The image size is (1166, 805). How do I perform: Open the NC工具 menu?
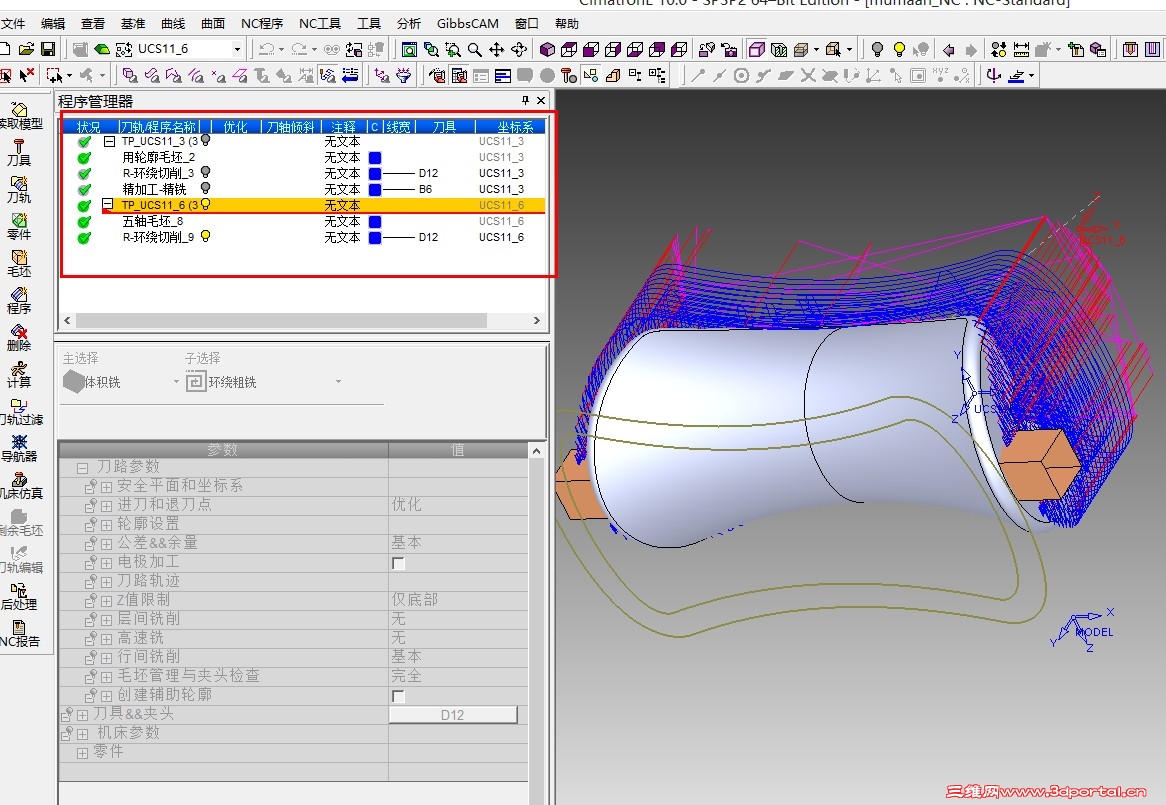click(x=320, y=24)
